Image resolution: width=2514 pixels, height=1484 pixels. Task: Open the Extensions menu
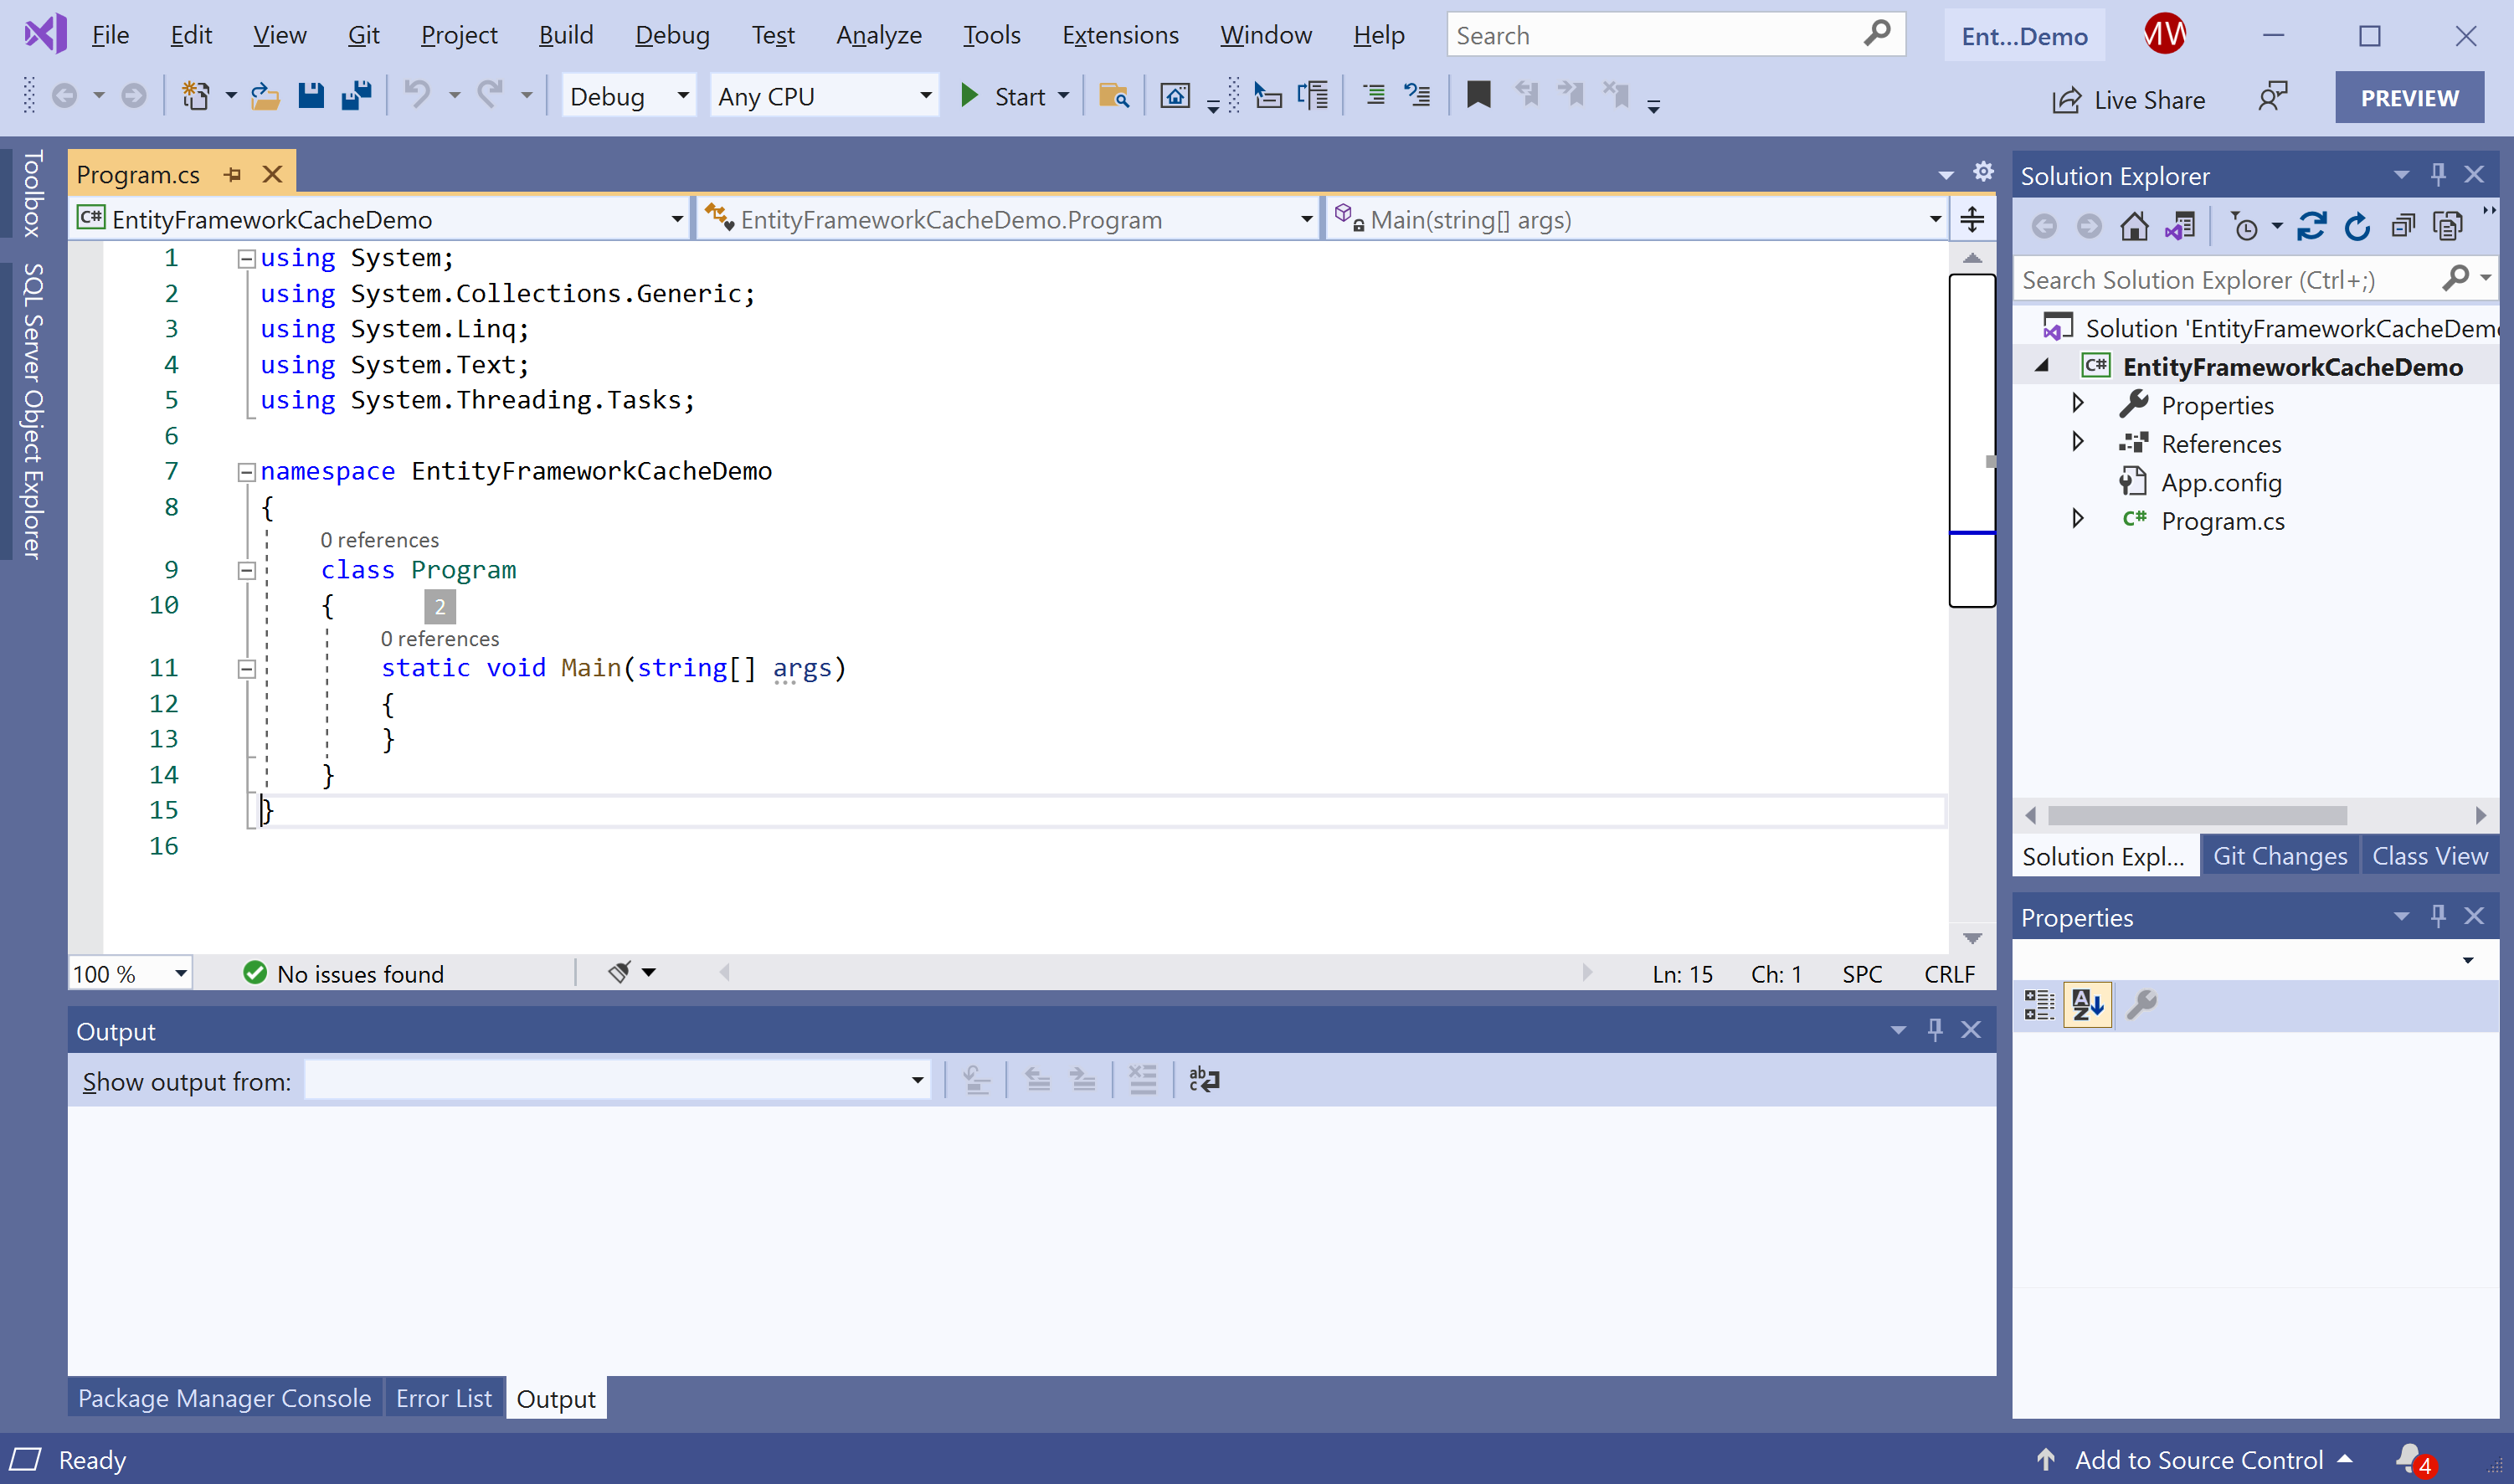tap(1119, 35)
